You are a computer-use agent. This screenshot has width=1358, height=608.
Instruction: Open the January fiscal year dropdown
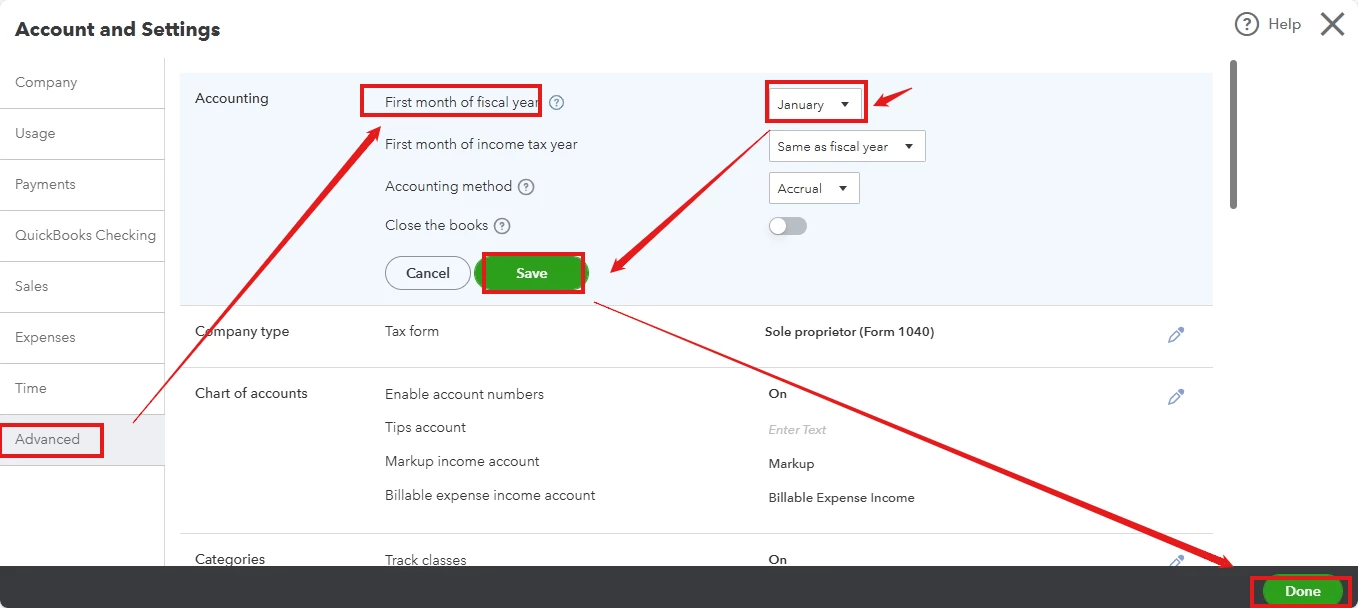pos(814,104)
